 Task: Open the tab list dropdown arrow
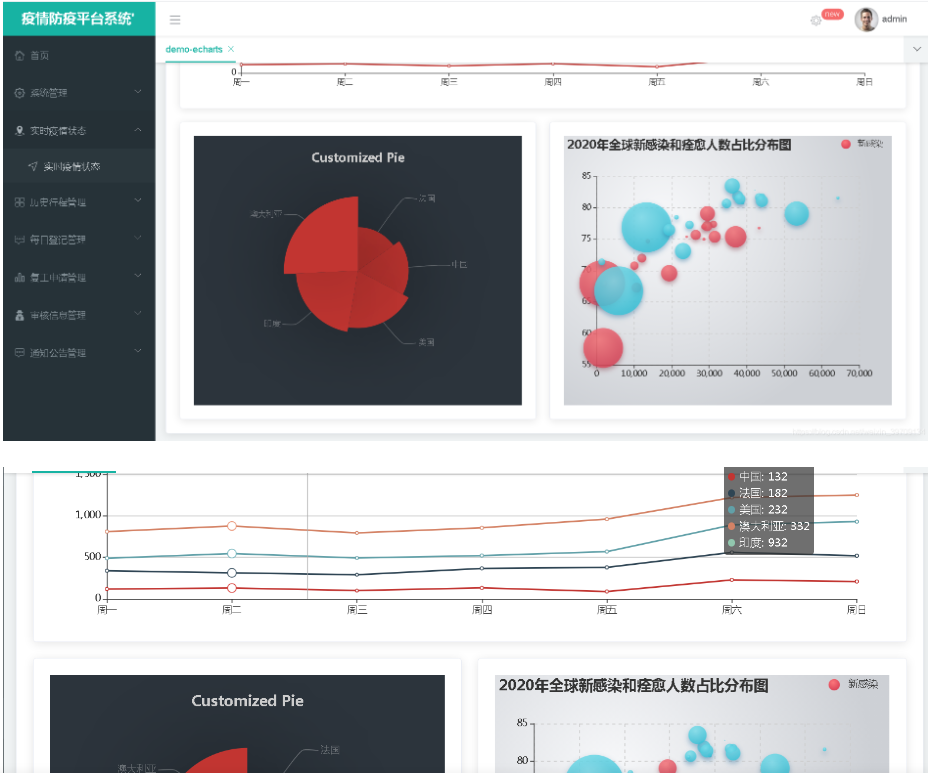point(916,49)
